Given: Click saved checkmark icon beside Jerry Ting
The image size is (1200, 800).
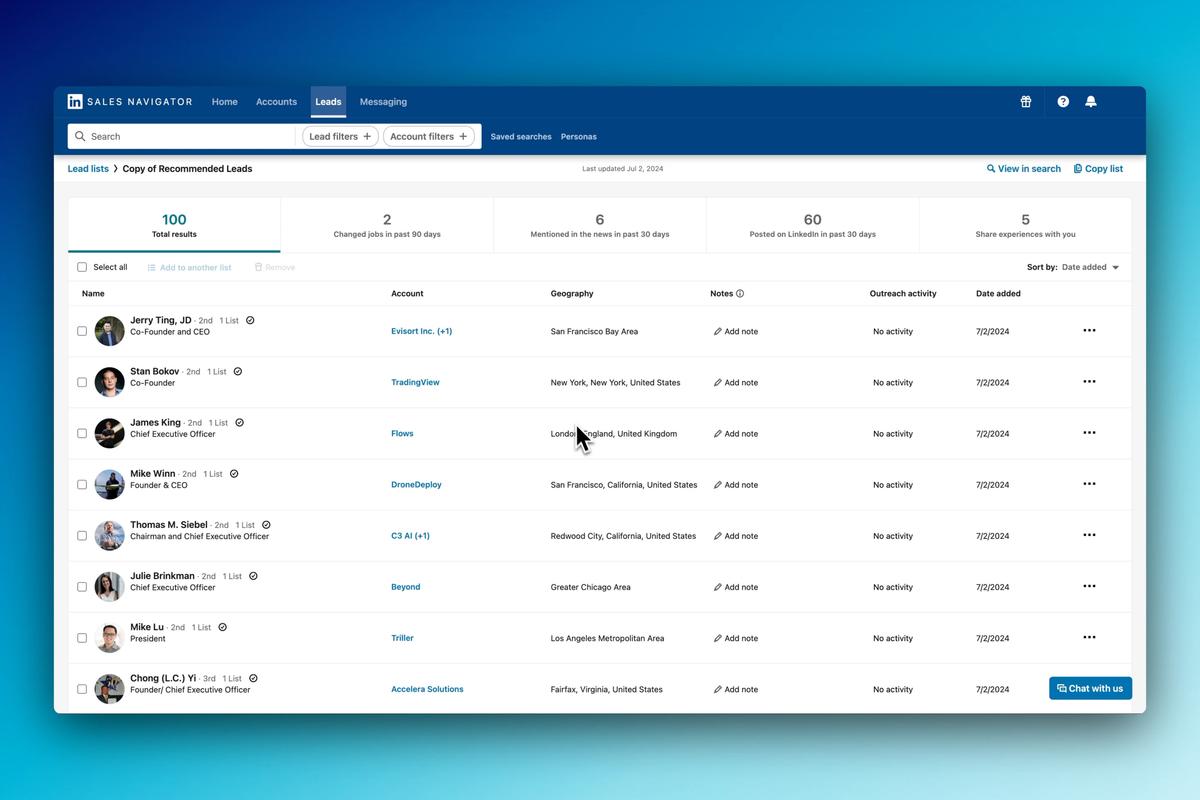Looking at the screenshot, I should [250, 320].
